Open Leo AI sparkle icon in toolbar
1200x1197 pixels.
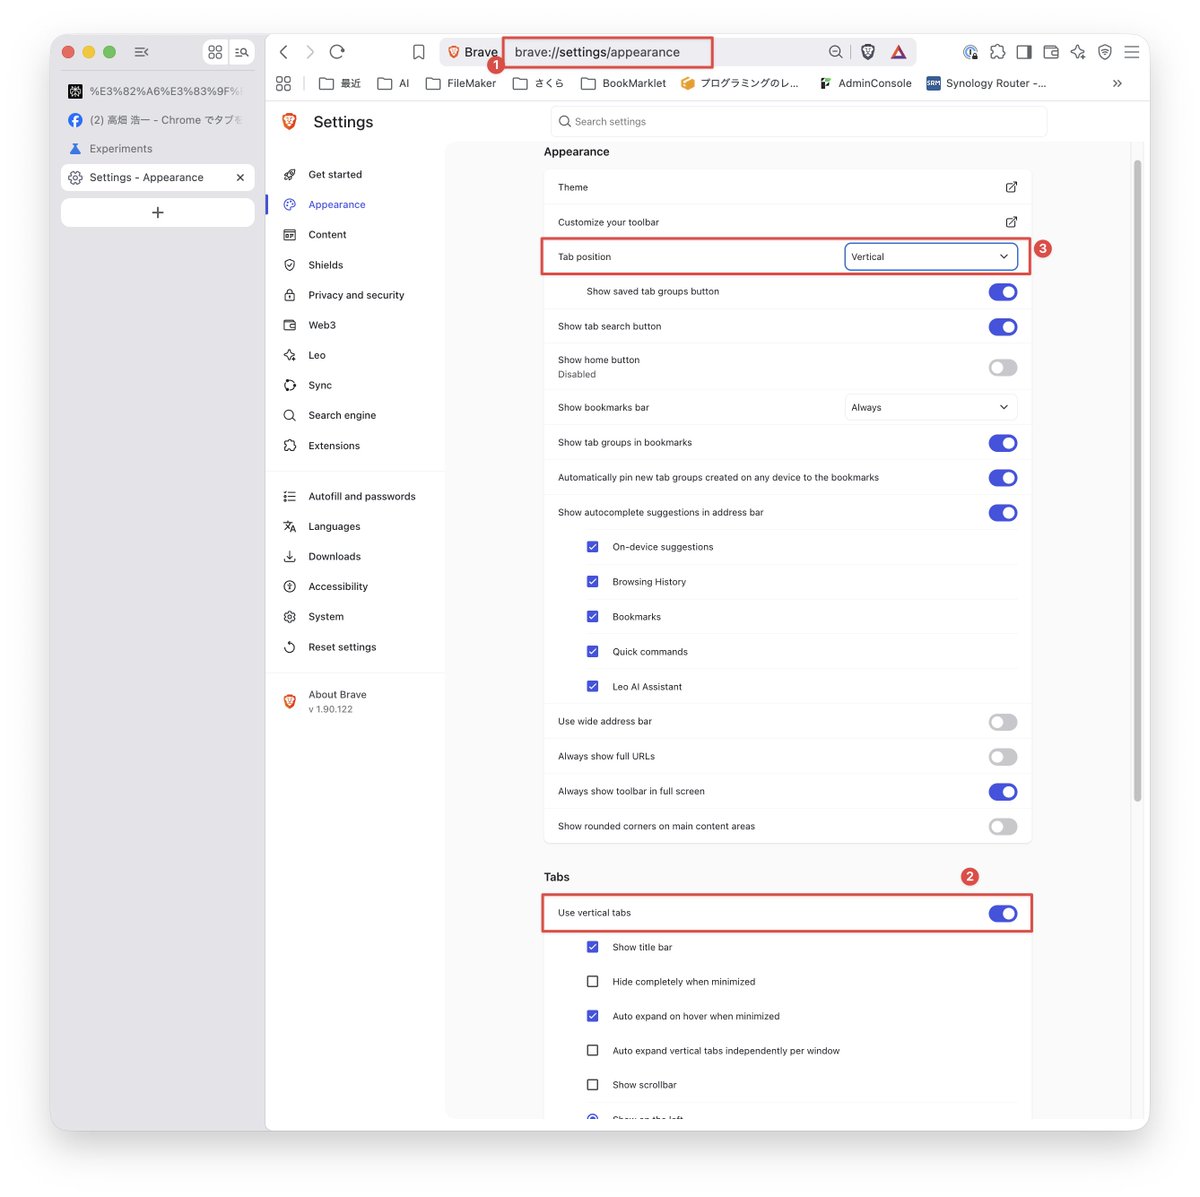(x=1078, y=52)
